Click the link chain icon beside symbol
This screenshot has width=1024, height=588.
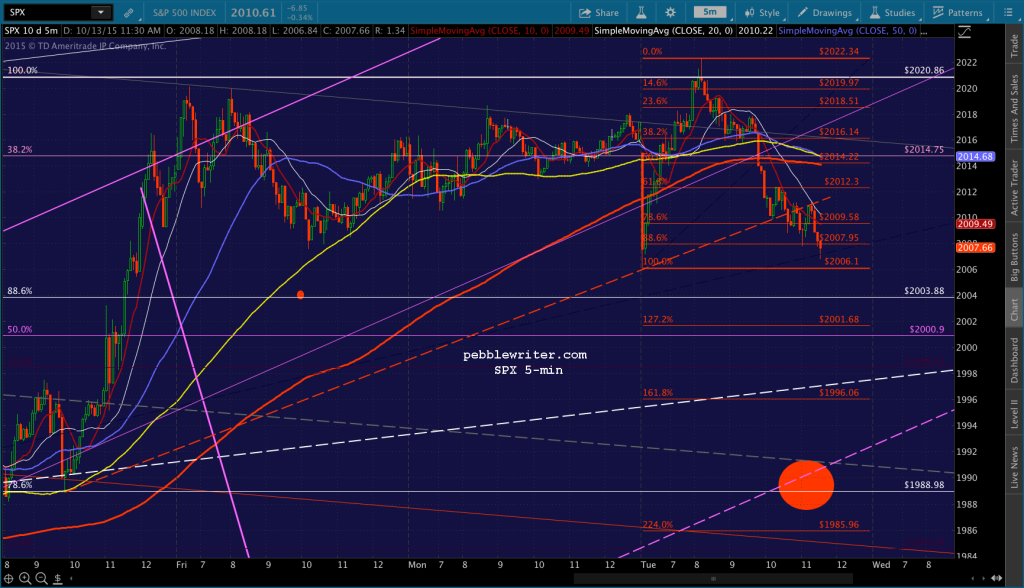(129, 12)
